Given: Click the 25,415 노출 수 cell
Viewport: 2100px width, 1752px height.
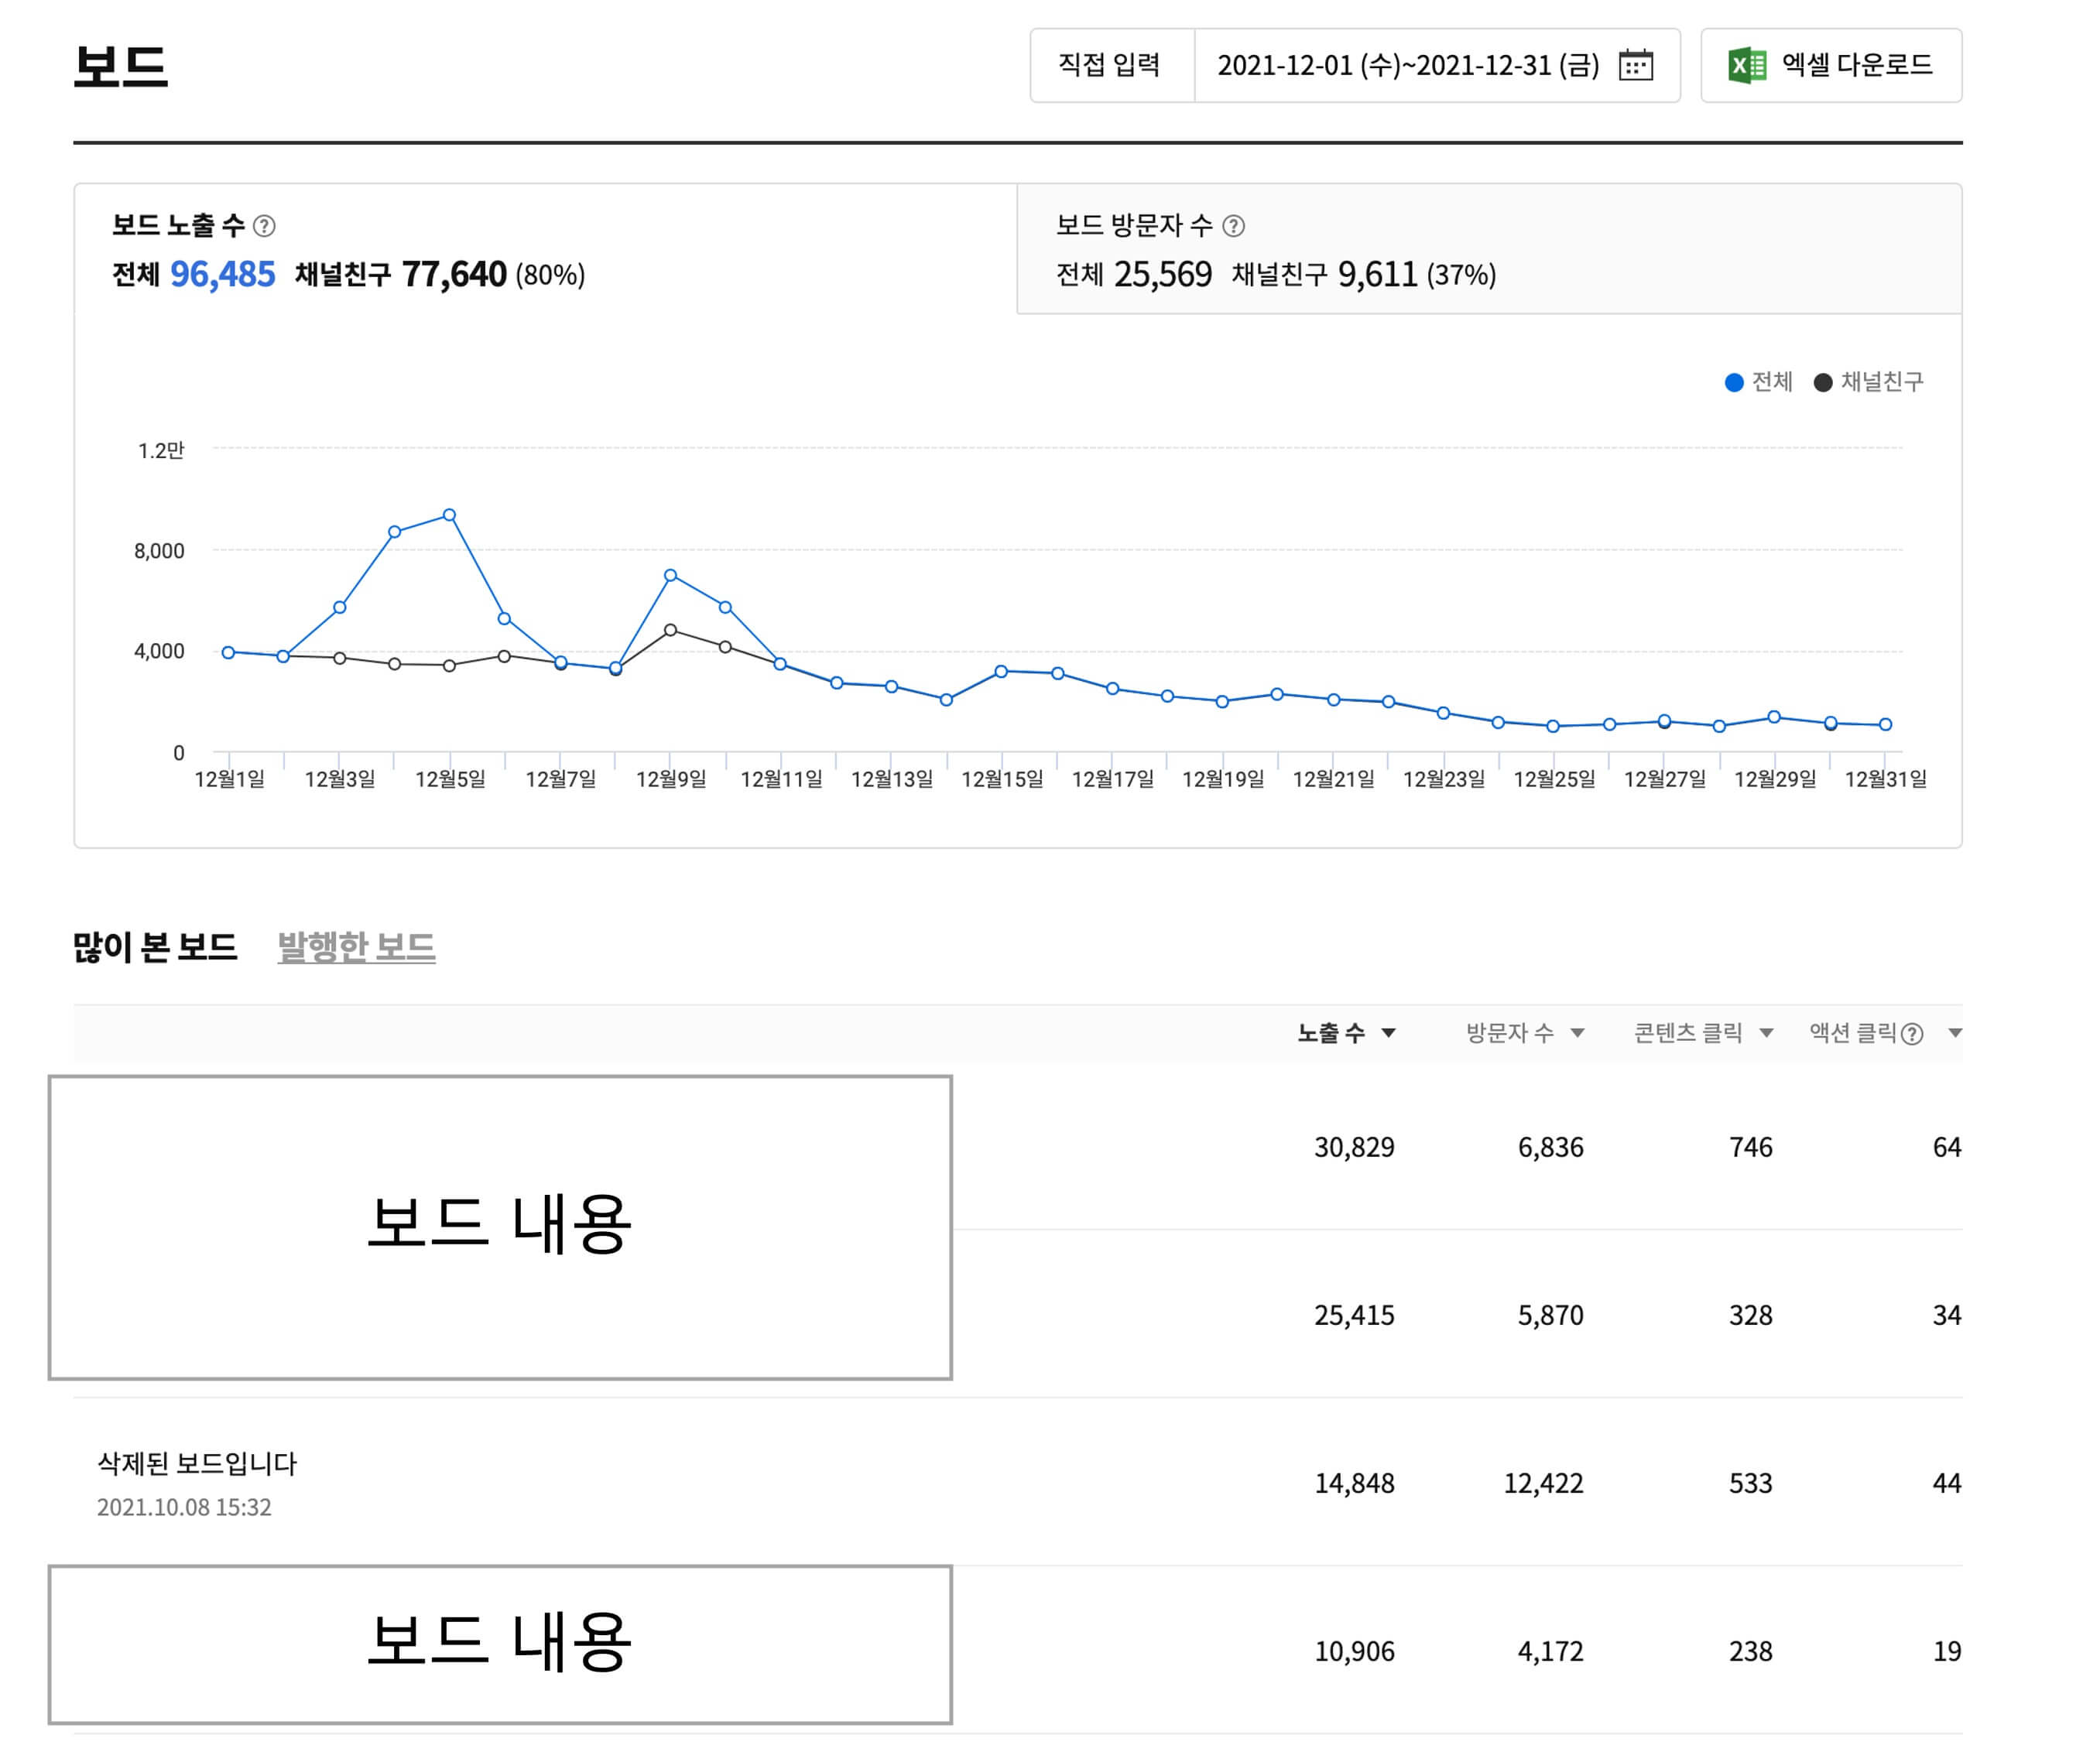Looking at the screenshot, I should pyautogui.click(x=1354, y=1315).
